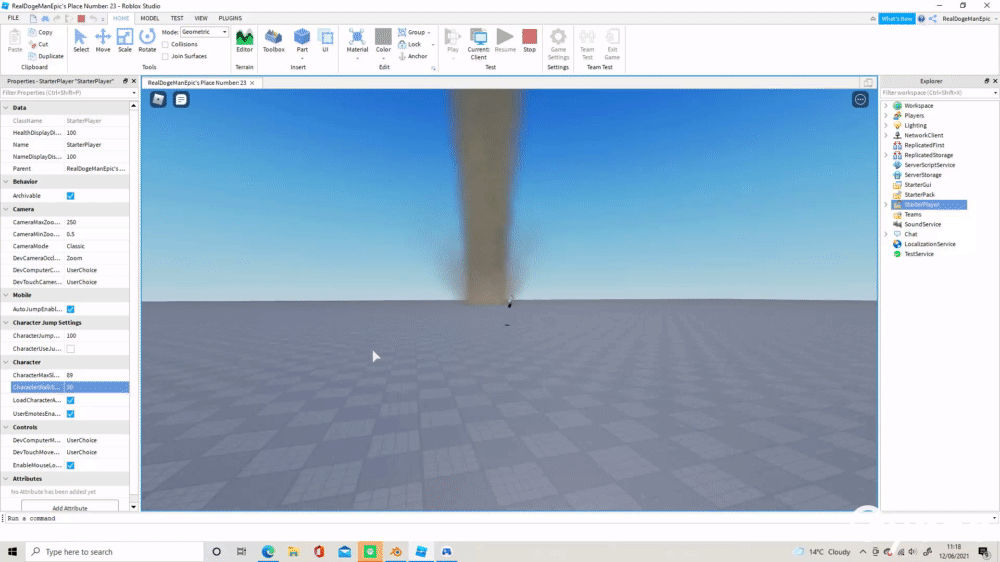Choose the Move tool
Image resolution: width=1000 pixels, height=562 pixels.
click(103, 41)
